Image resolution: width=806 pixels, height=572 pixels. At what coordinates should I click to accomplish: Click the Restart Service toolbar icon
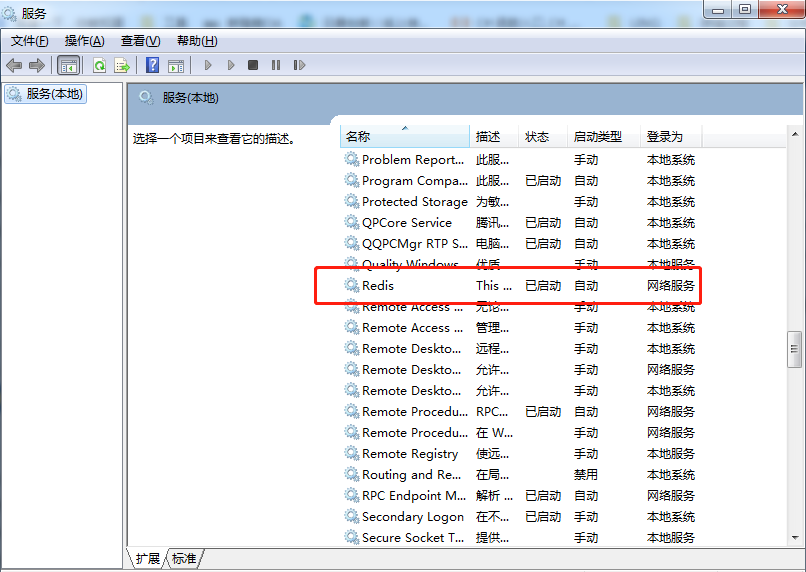(299, 65)
